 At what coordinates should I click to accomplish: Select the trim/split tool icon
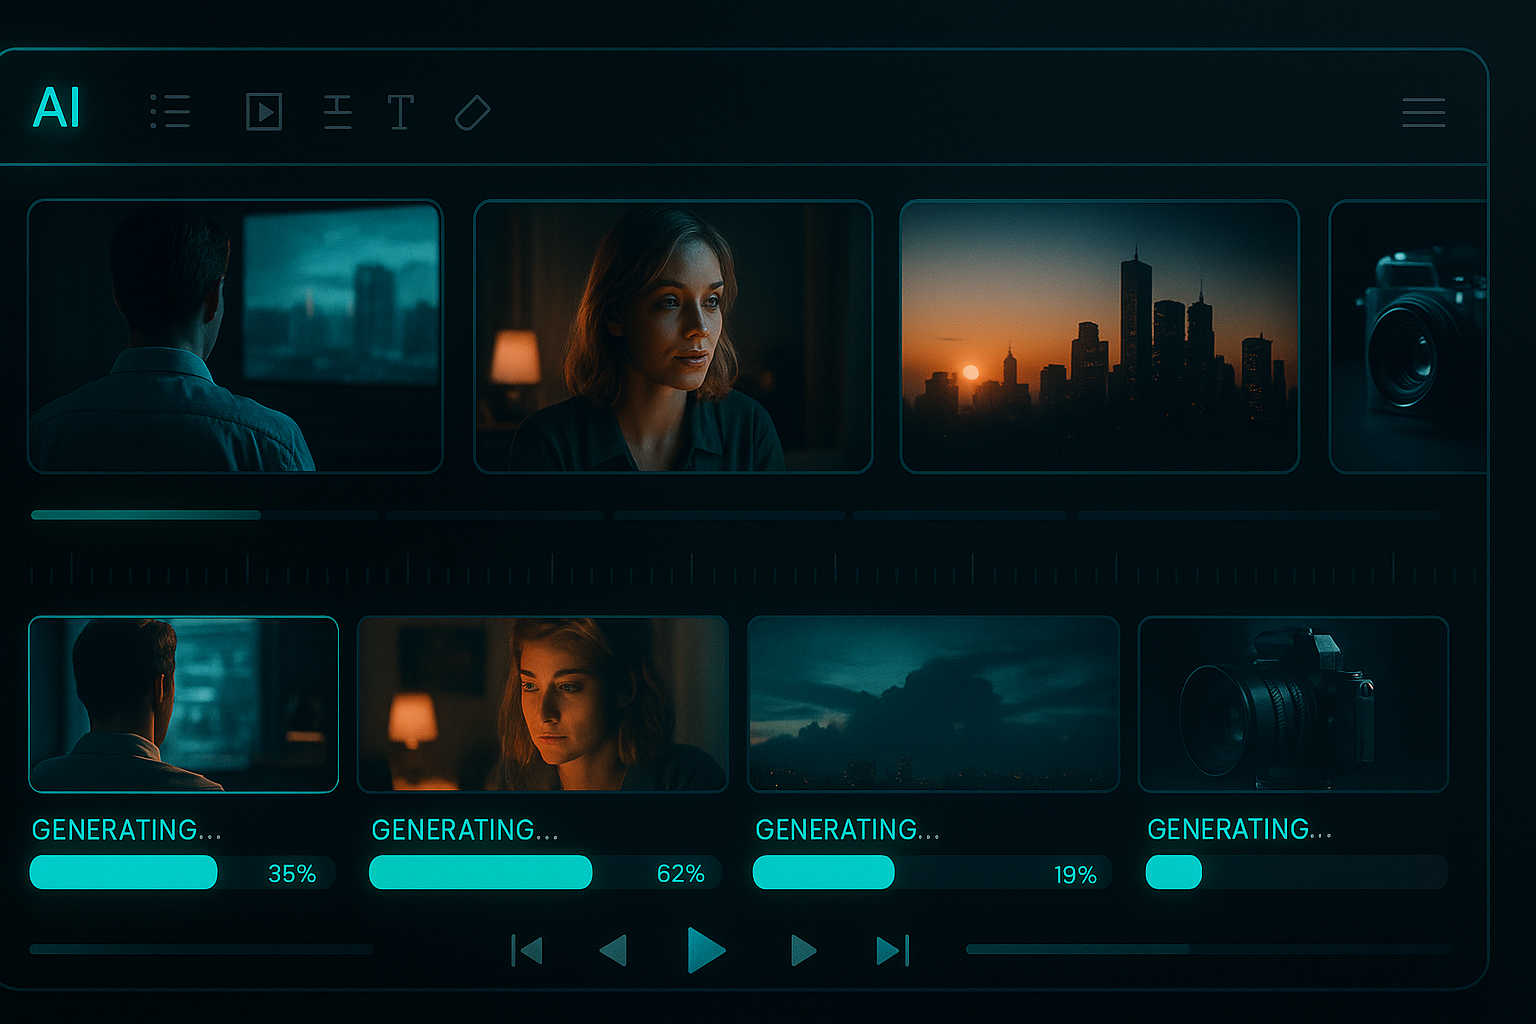tap(338, 112)
